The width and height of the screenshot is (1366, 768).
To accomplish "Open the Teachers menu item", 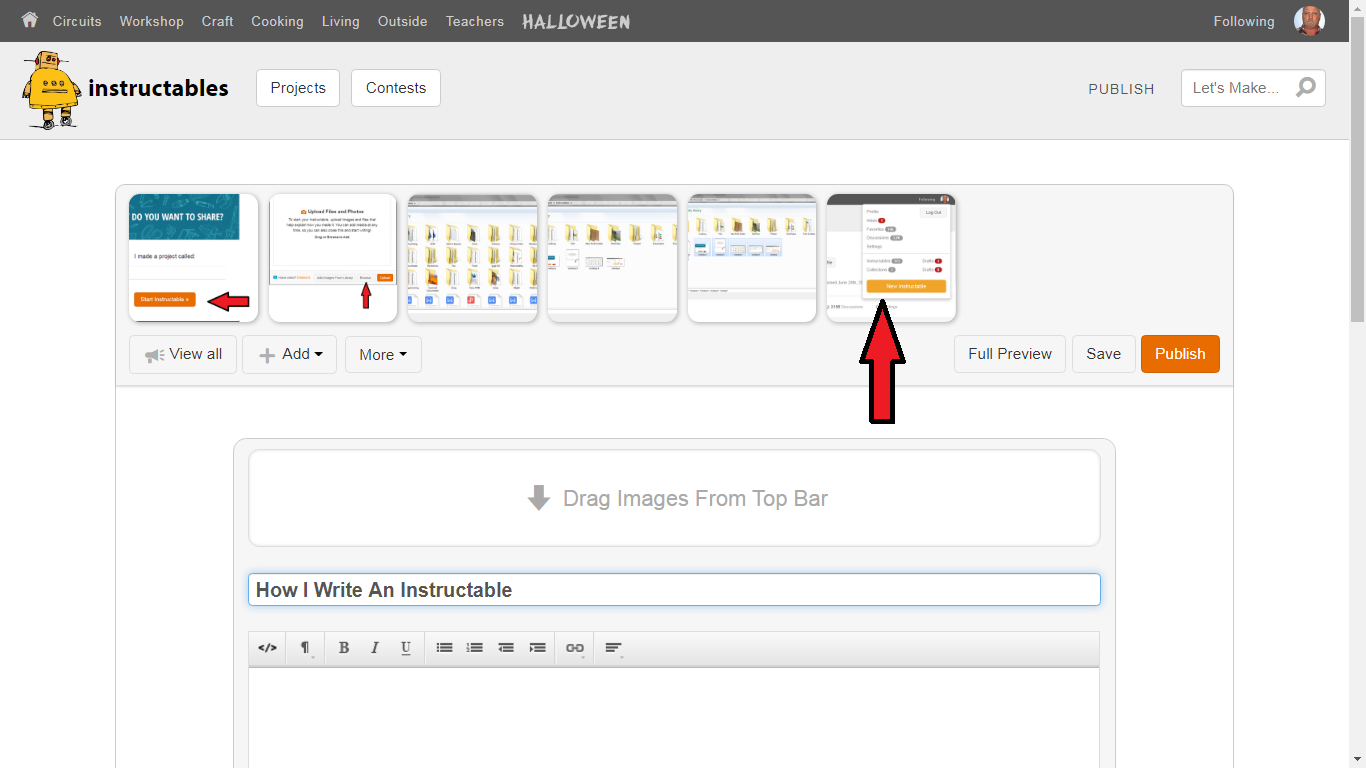I will (474, 21).
